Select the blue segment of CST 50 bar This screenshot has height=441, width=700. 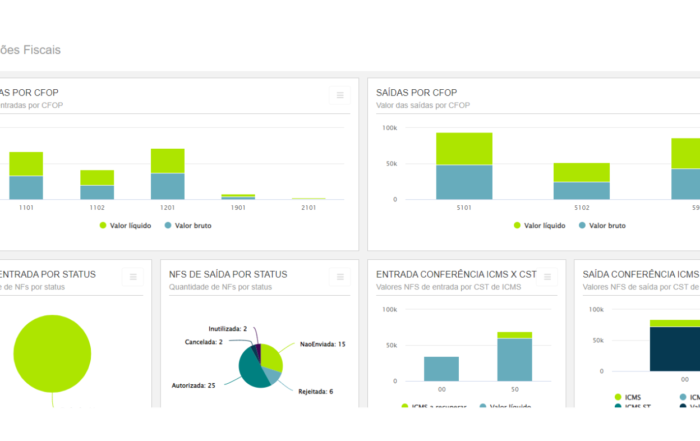click(515, 360)
